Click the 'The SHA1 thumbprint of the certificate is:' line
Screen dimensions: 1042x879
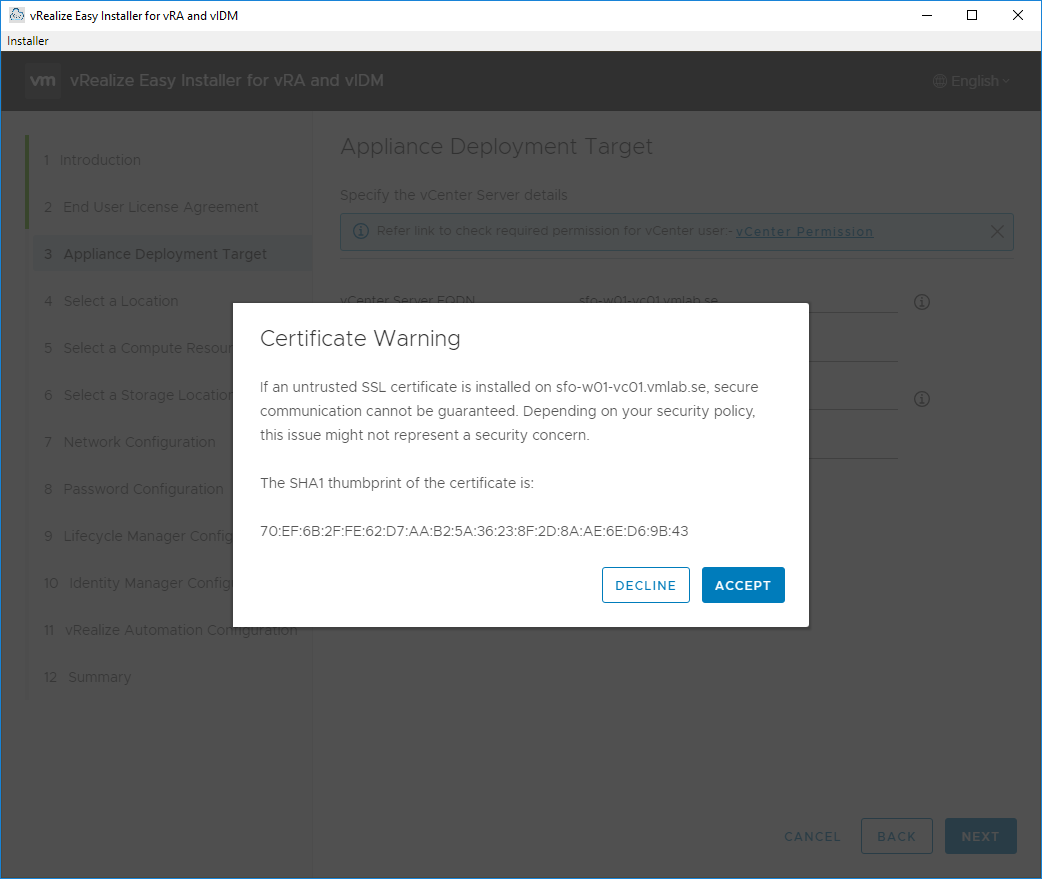tap(397, 483)
